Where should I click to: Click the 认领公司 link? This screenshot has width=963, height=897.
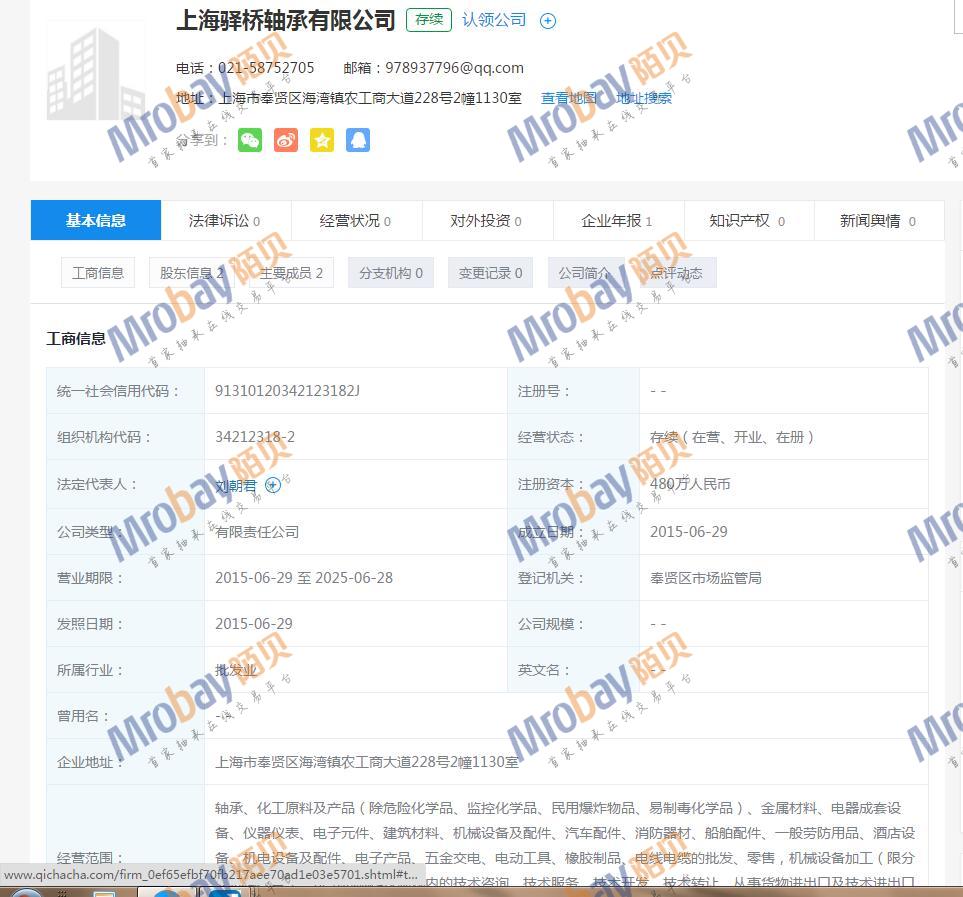[x=494, y=20]
